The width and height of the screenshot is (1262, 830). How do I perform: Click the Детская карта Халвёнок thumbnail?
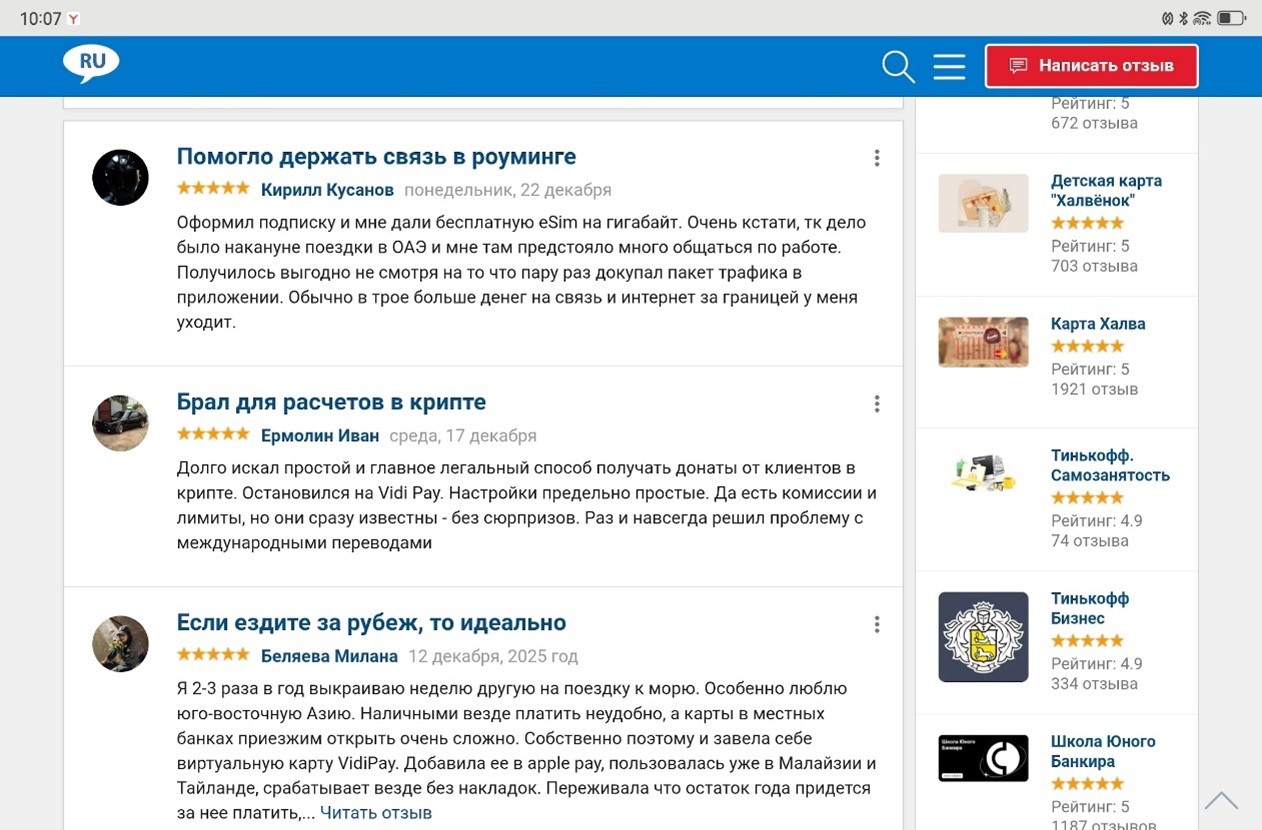click(983, 203)
